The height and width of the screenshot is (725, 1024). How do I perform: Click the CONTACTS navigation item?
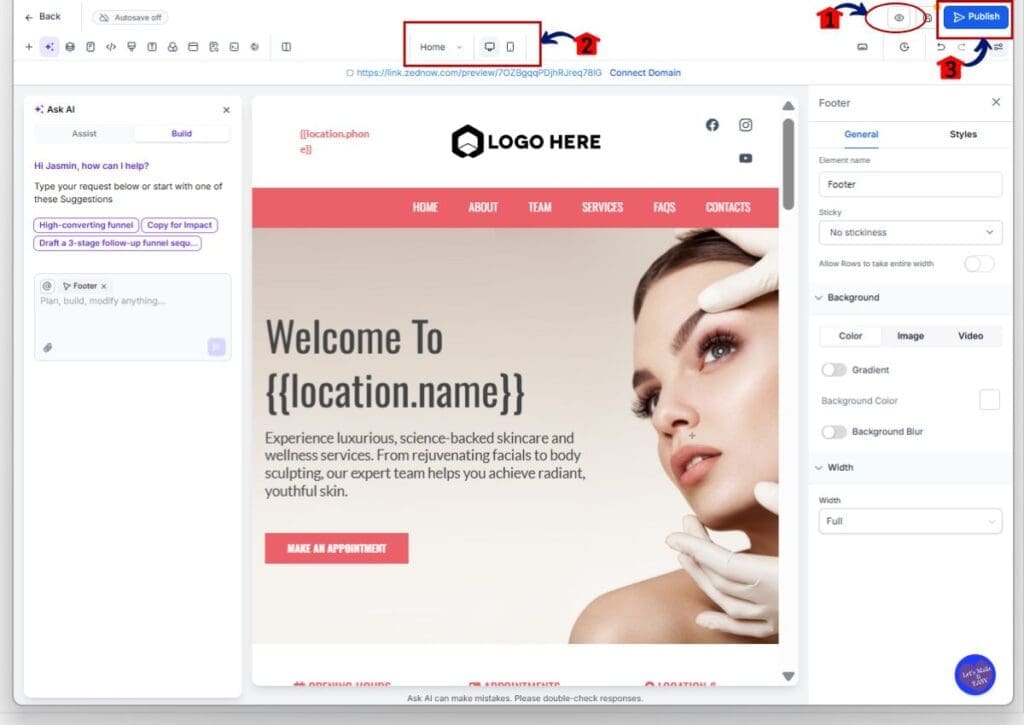(728, 207)
